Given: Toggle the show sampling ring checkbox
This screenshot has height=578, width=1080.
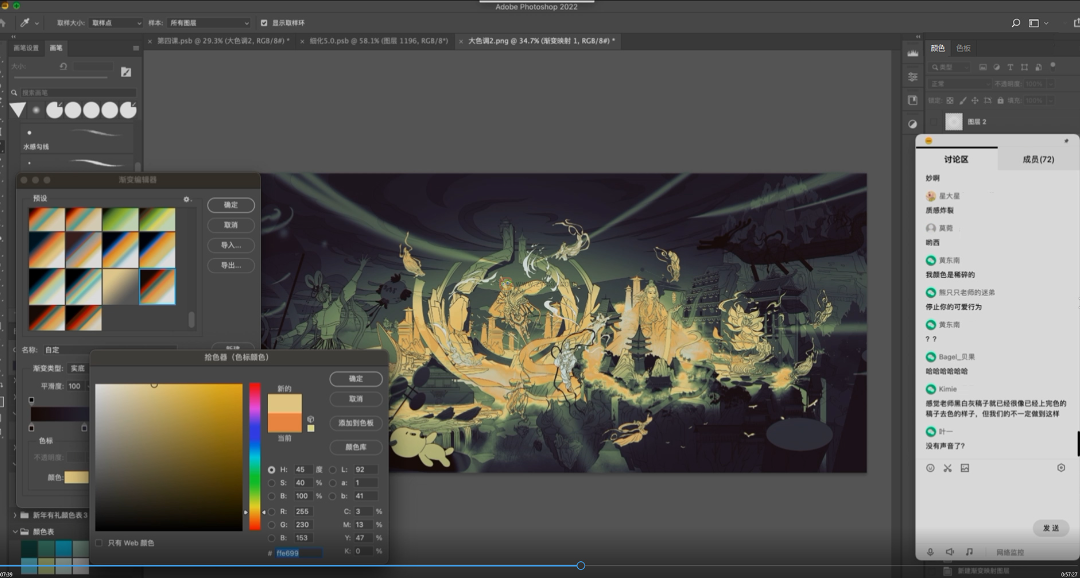Looking at the screenshot, I should [264, 23].
